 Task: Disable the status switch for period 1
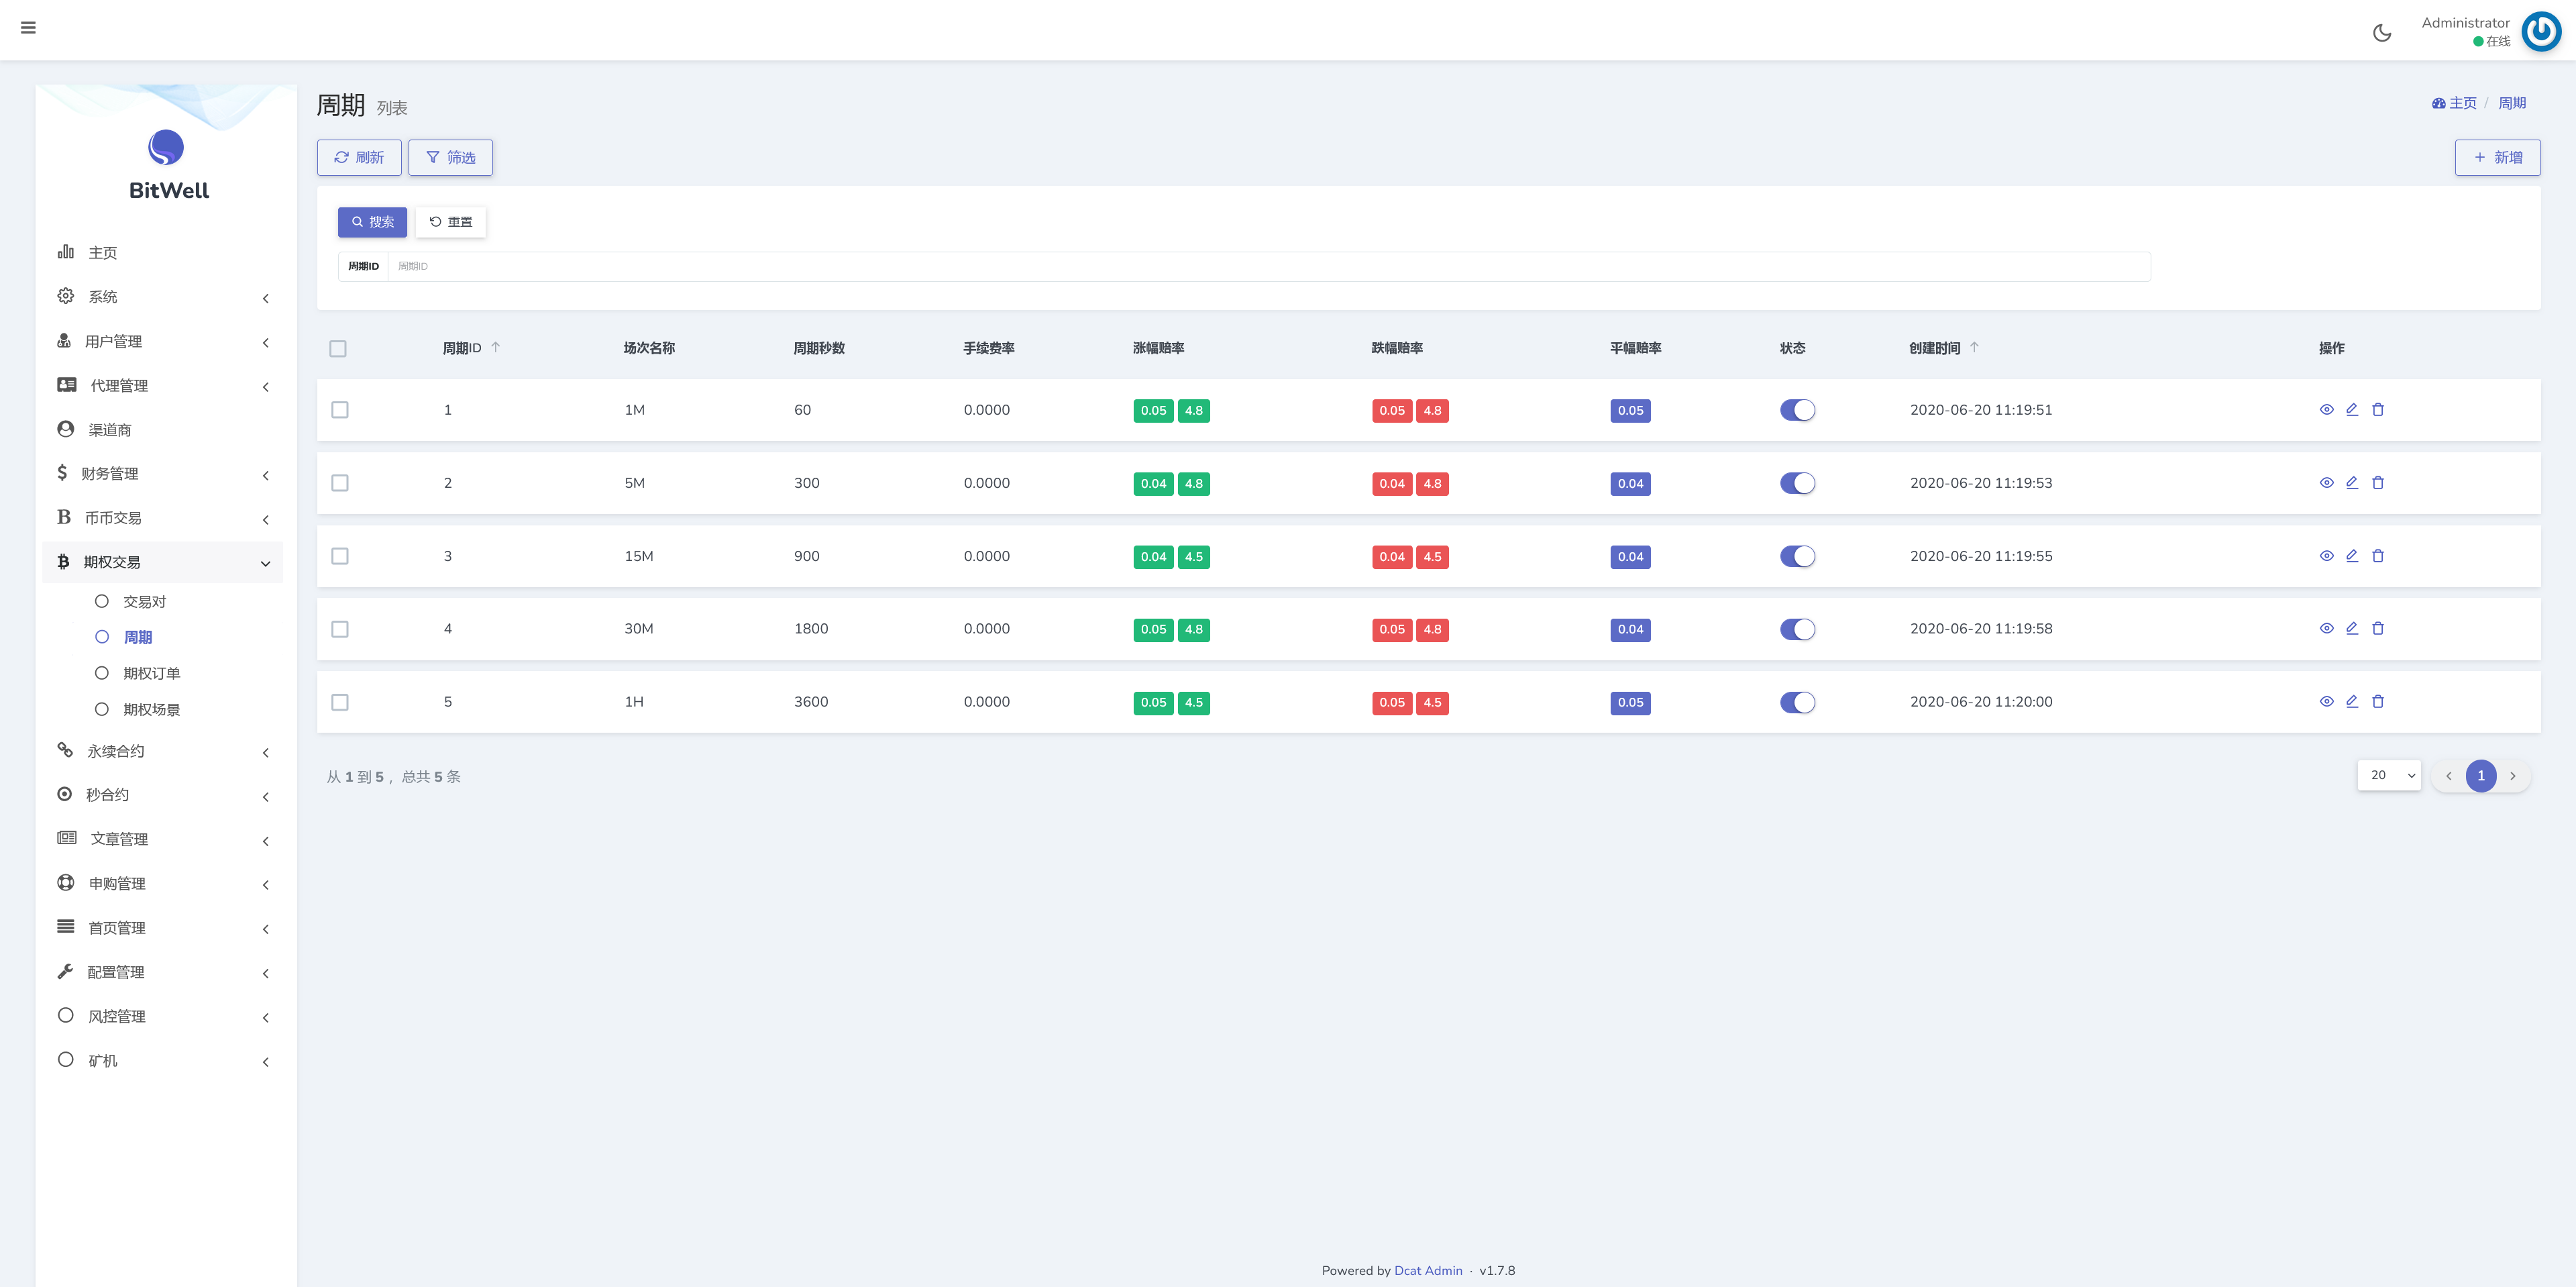point(1797,410)
